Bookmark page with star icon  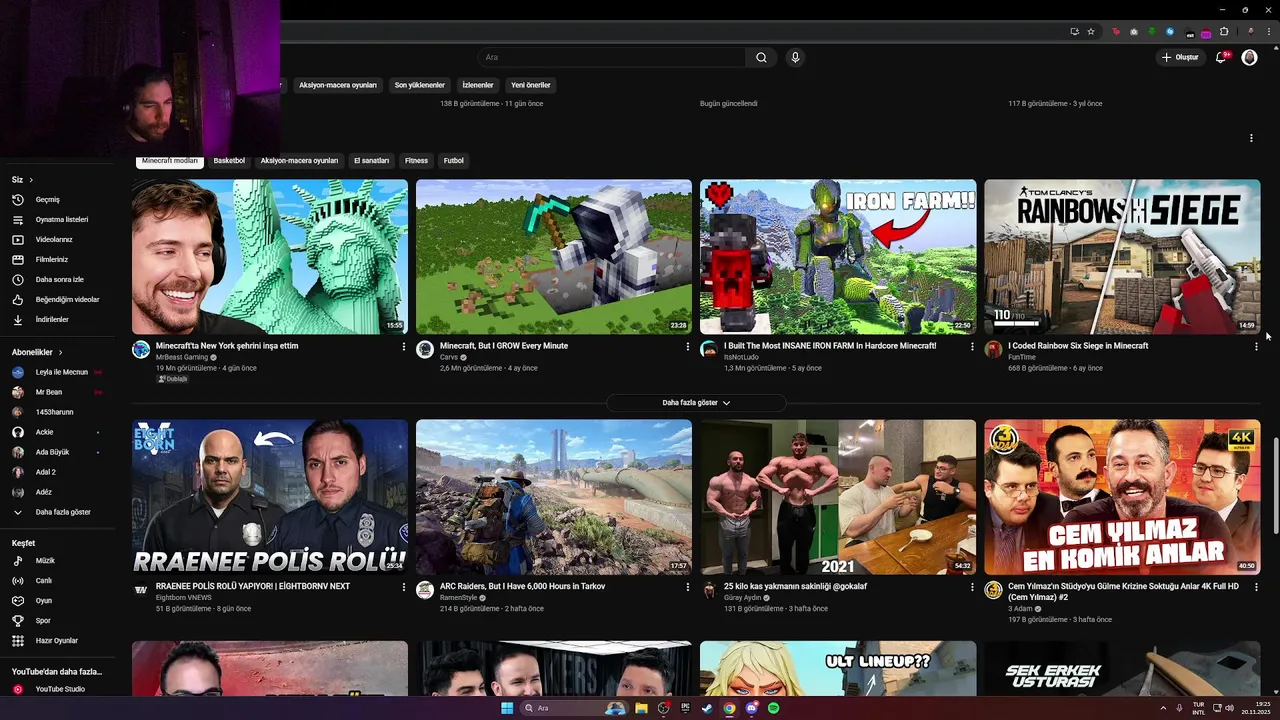click(1091, 31)
